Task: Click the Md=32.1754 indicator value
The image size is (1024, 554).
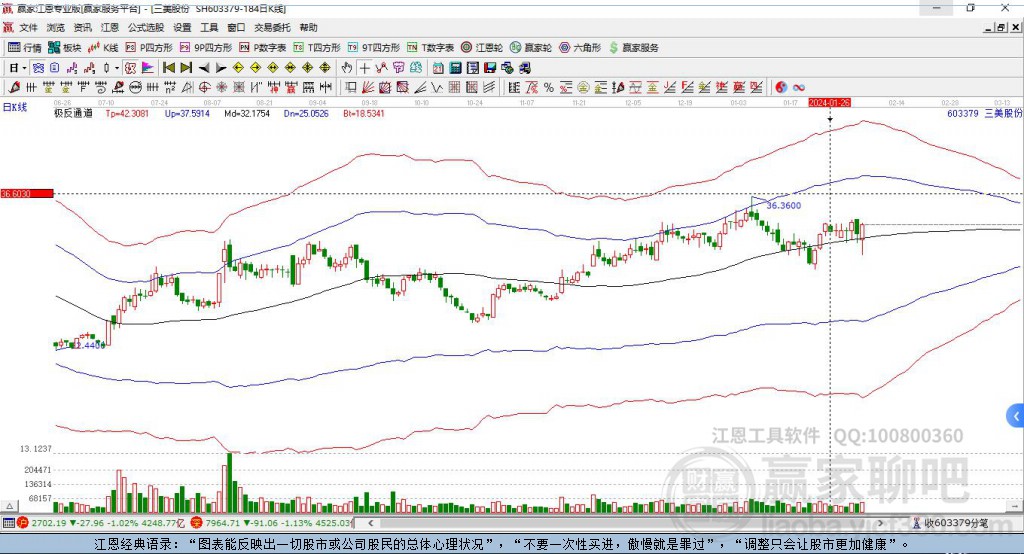Action: point(247,114)
